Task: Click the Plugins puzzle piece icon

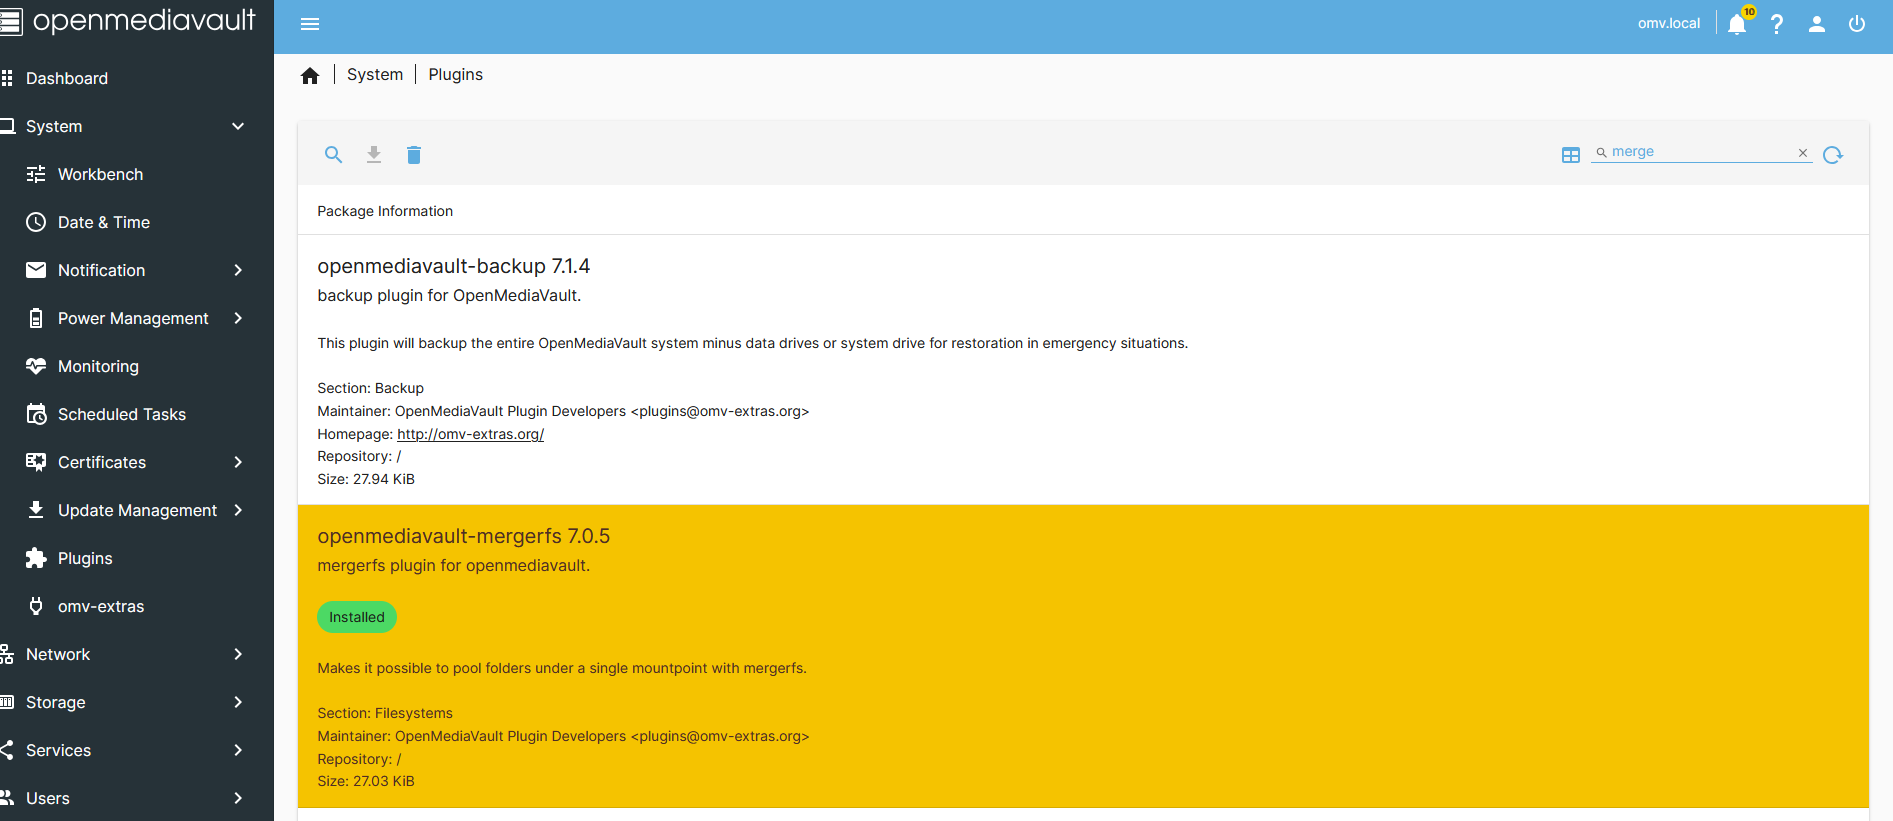Action: (36, 558)
